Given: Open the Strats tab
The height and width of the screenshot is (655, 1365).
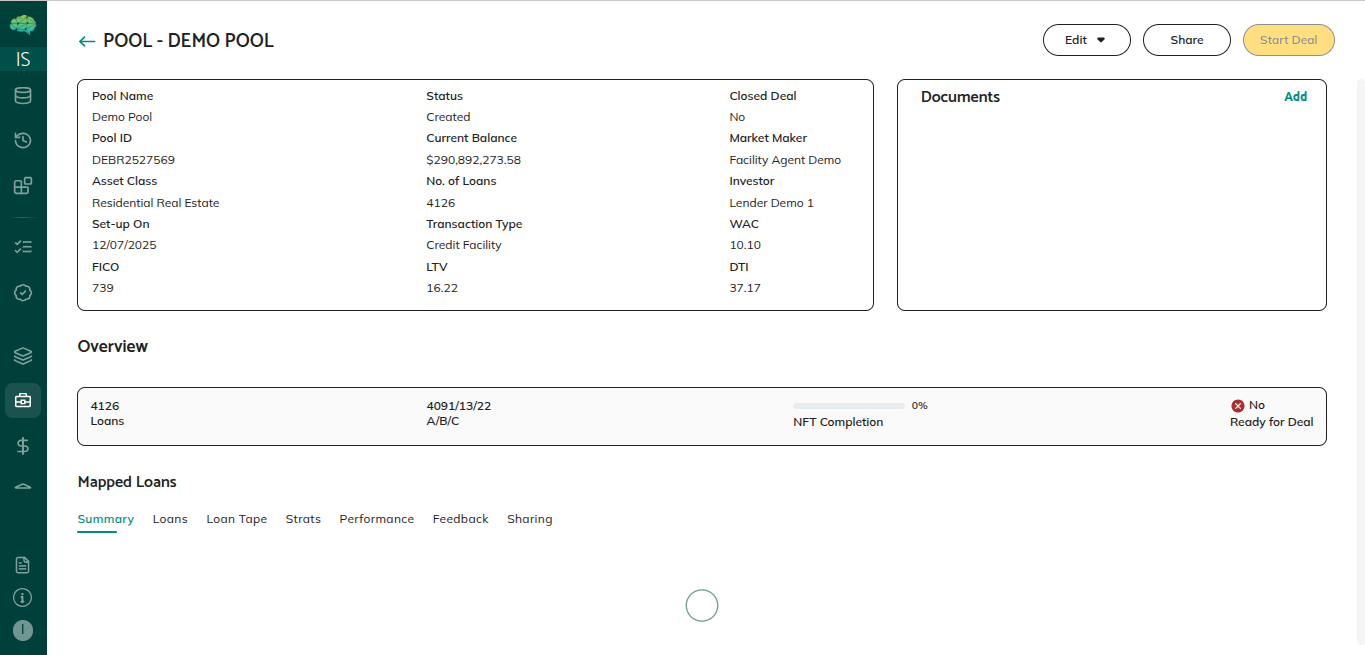Looking at the screenshot, I should [303, 519].
